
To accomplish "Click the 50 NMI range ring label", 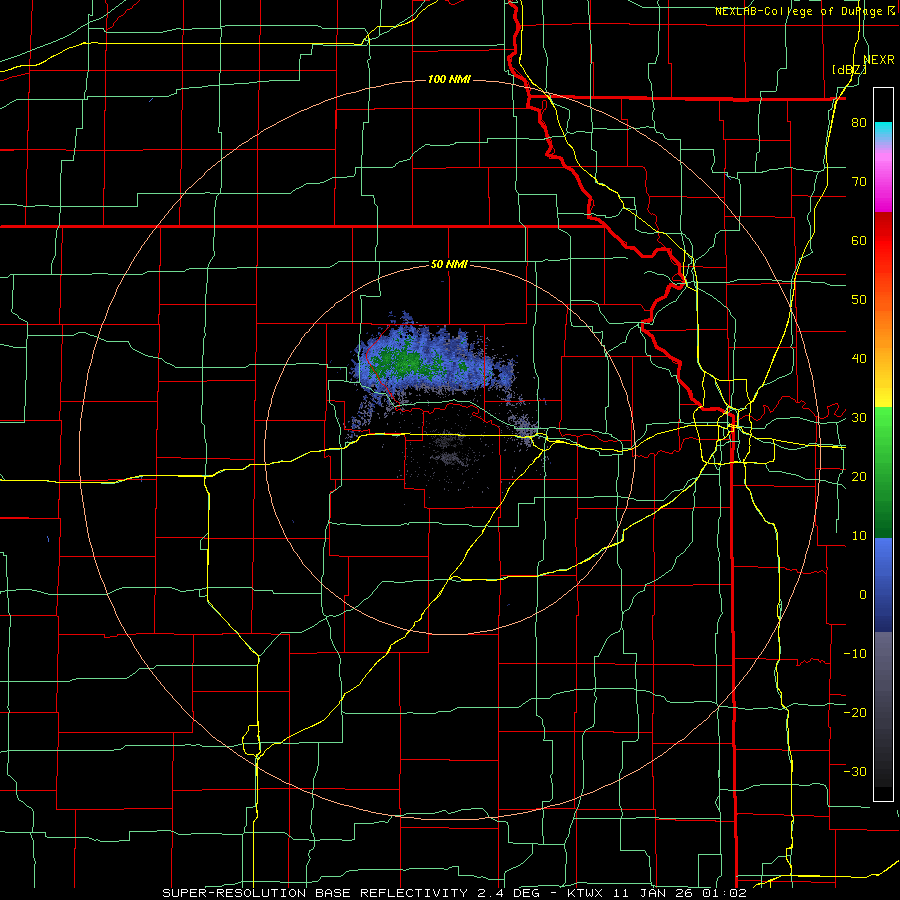I will (449, 264).
